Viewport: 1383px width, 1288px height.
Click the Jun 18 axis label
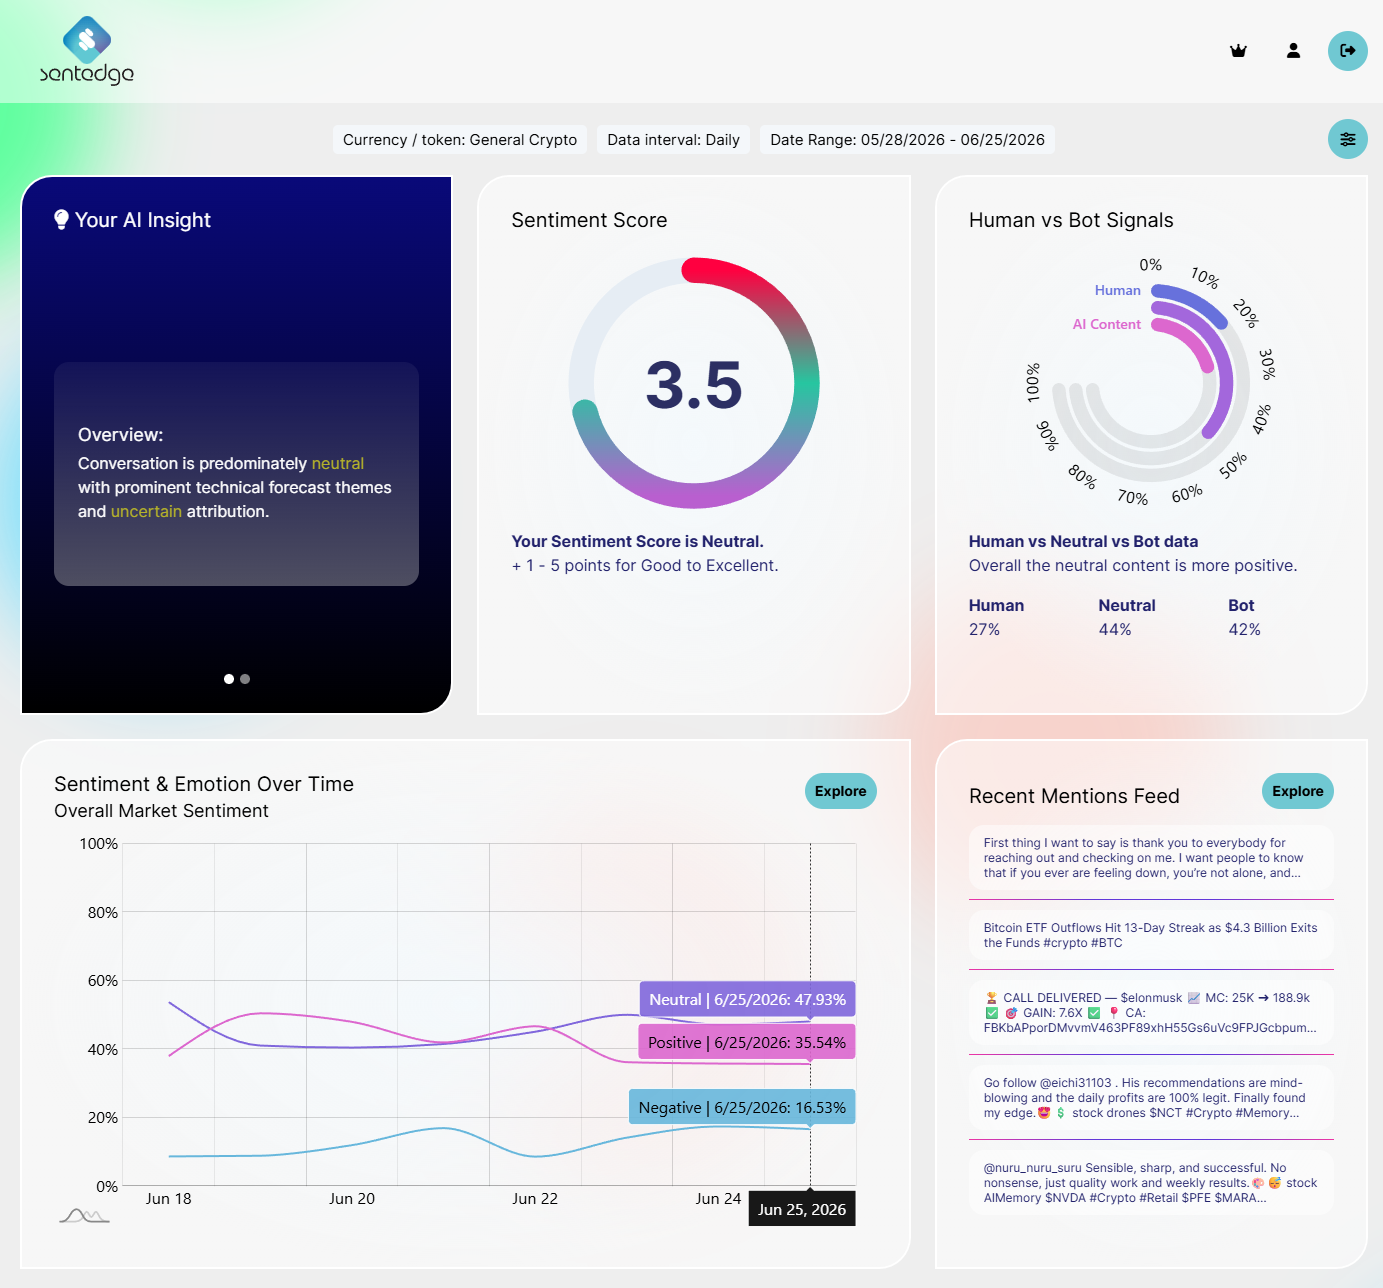[168, 1198]
